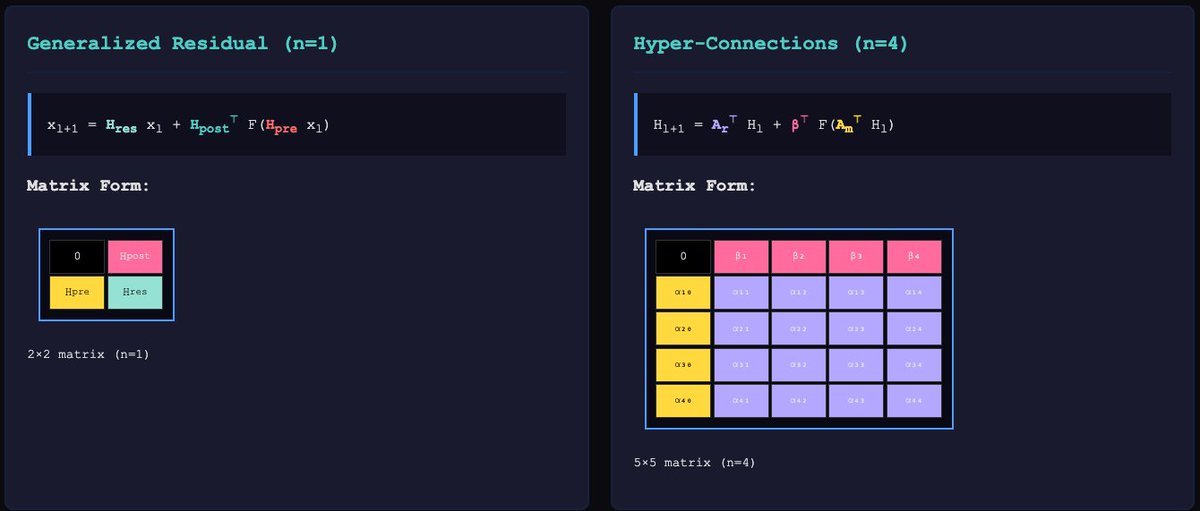Click the '5×5 matrix (n=4)' caption
1200x511 pixels.
[694, 462]
